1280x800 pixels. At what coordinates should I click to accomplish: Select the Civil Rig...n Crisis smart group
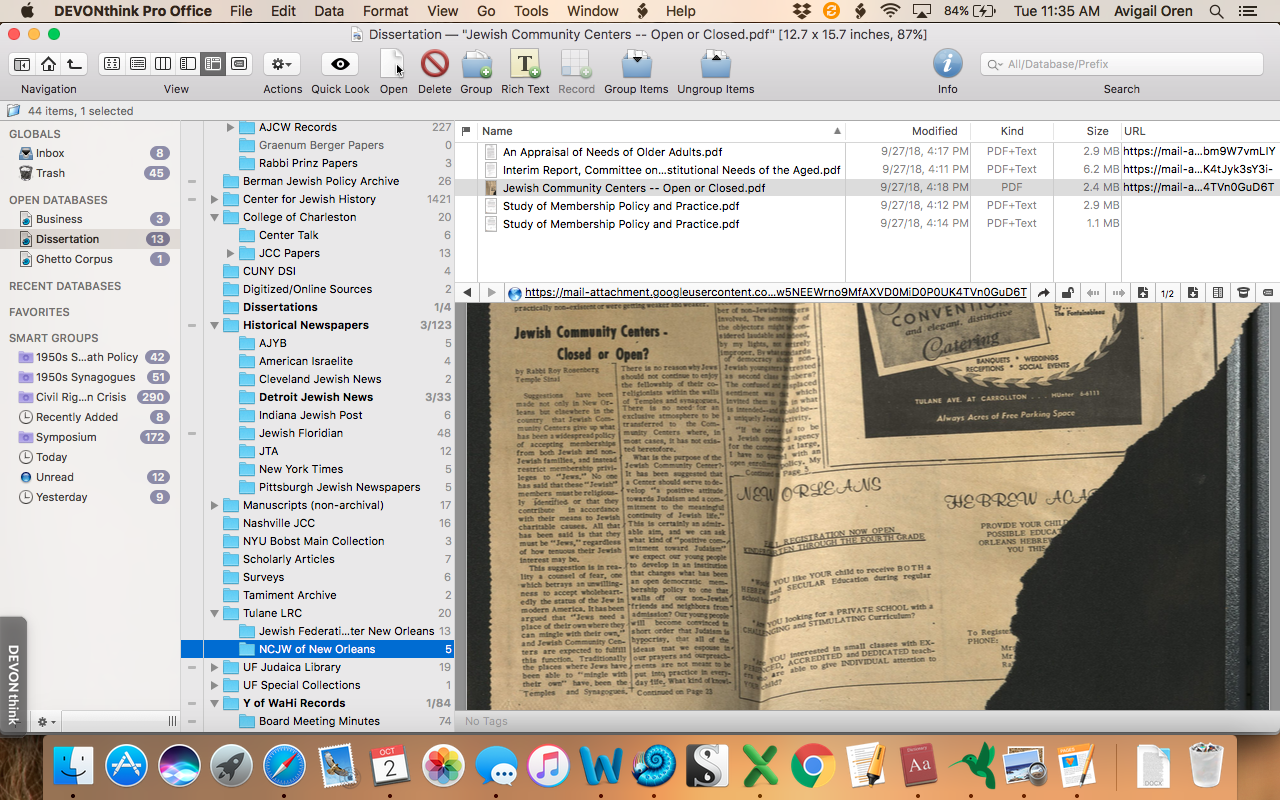(92, 397)
